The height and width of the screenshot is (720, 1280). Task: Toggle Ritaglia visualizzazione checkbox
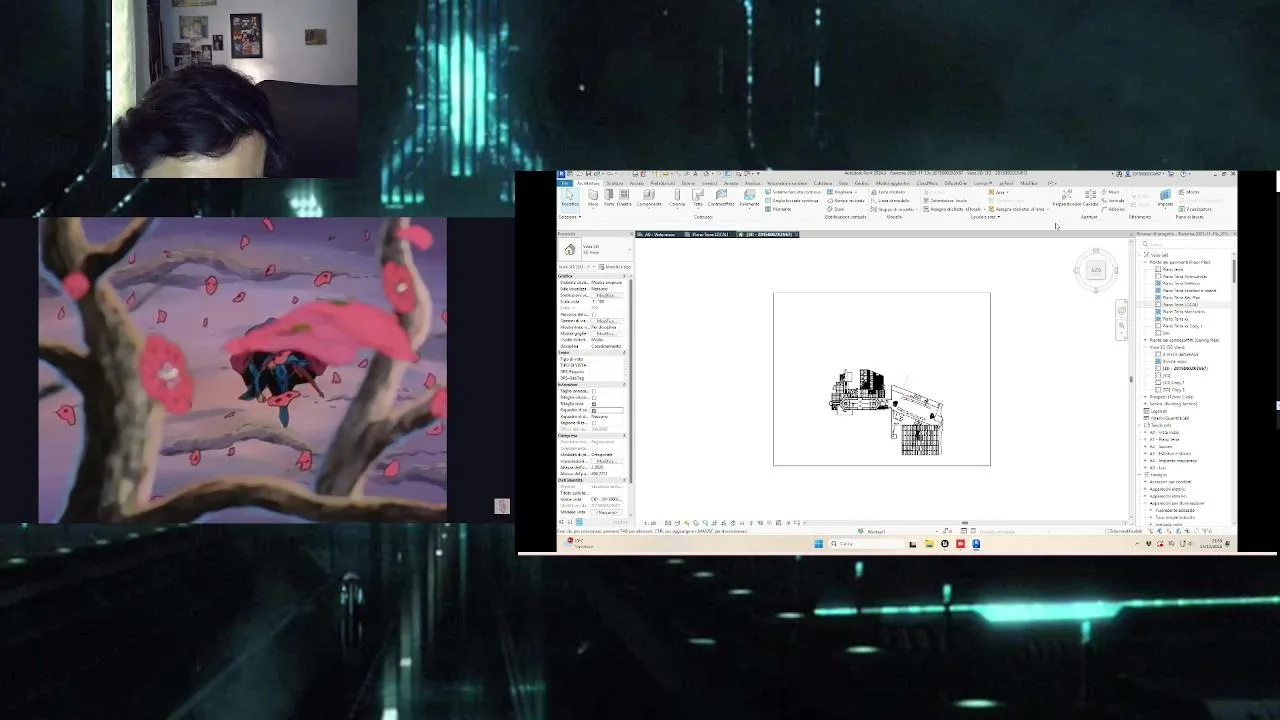pyautogui.click(x=594, y=398)
